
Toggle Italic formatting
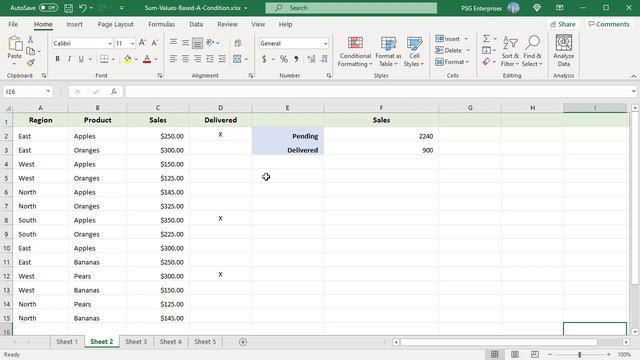(x=69, y=59)
